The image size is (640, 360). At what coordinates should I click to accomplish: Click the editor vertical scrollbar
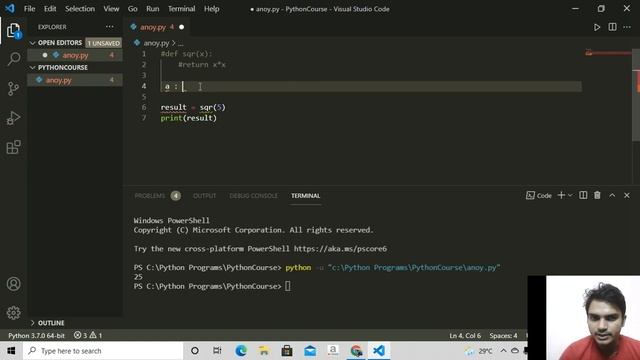click(636, 95)
